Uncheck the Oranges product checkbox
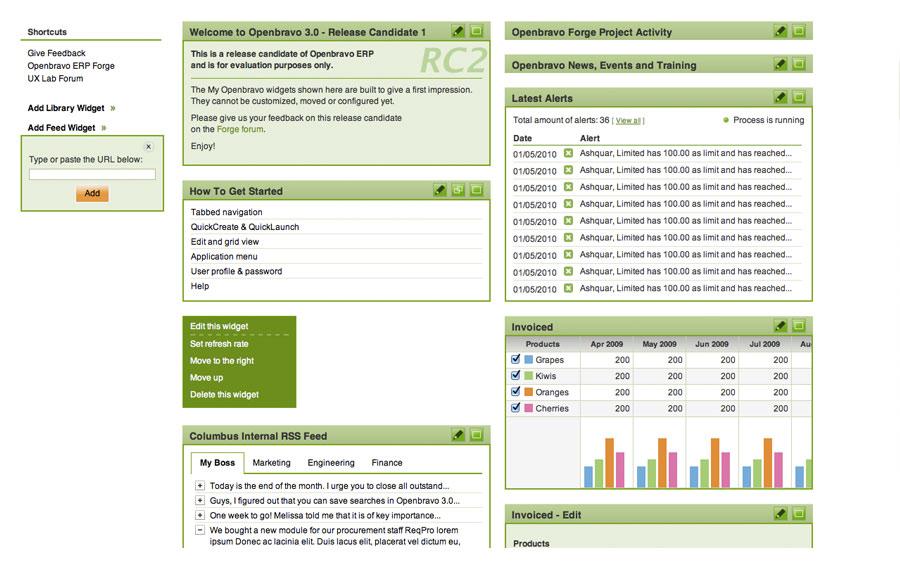Image resolution: width=900 pixels, height=570 pixels. coord(515,391)
